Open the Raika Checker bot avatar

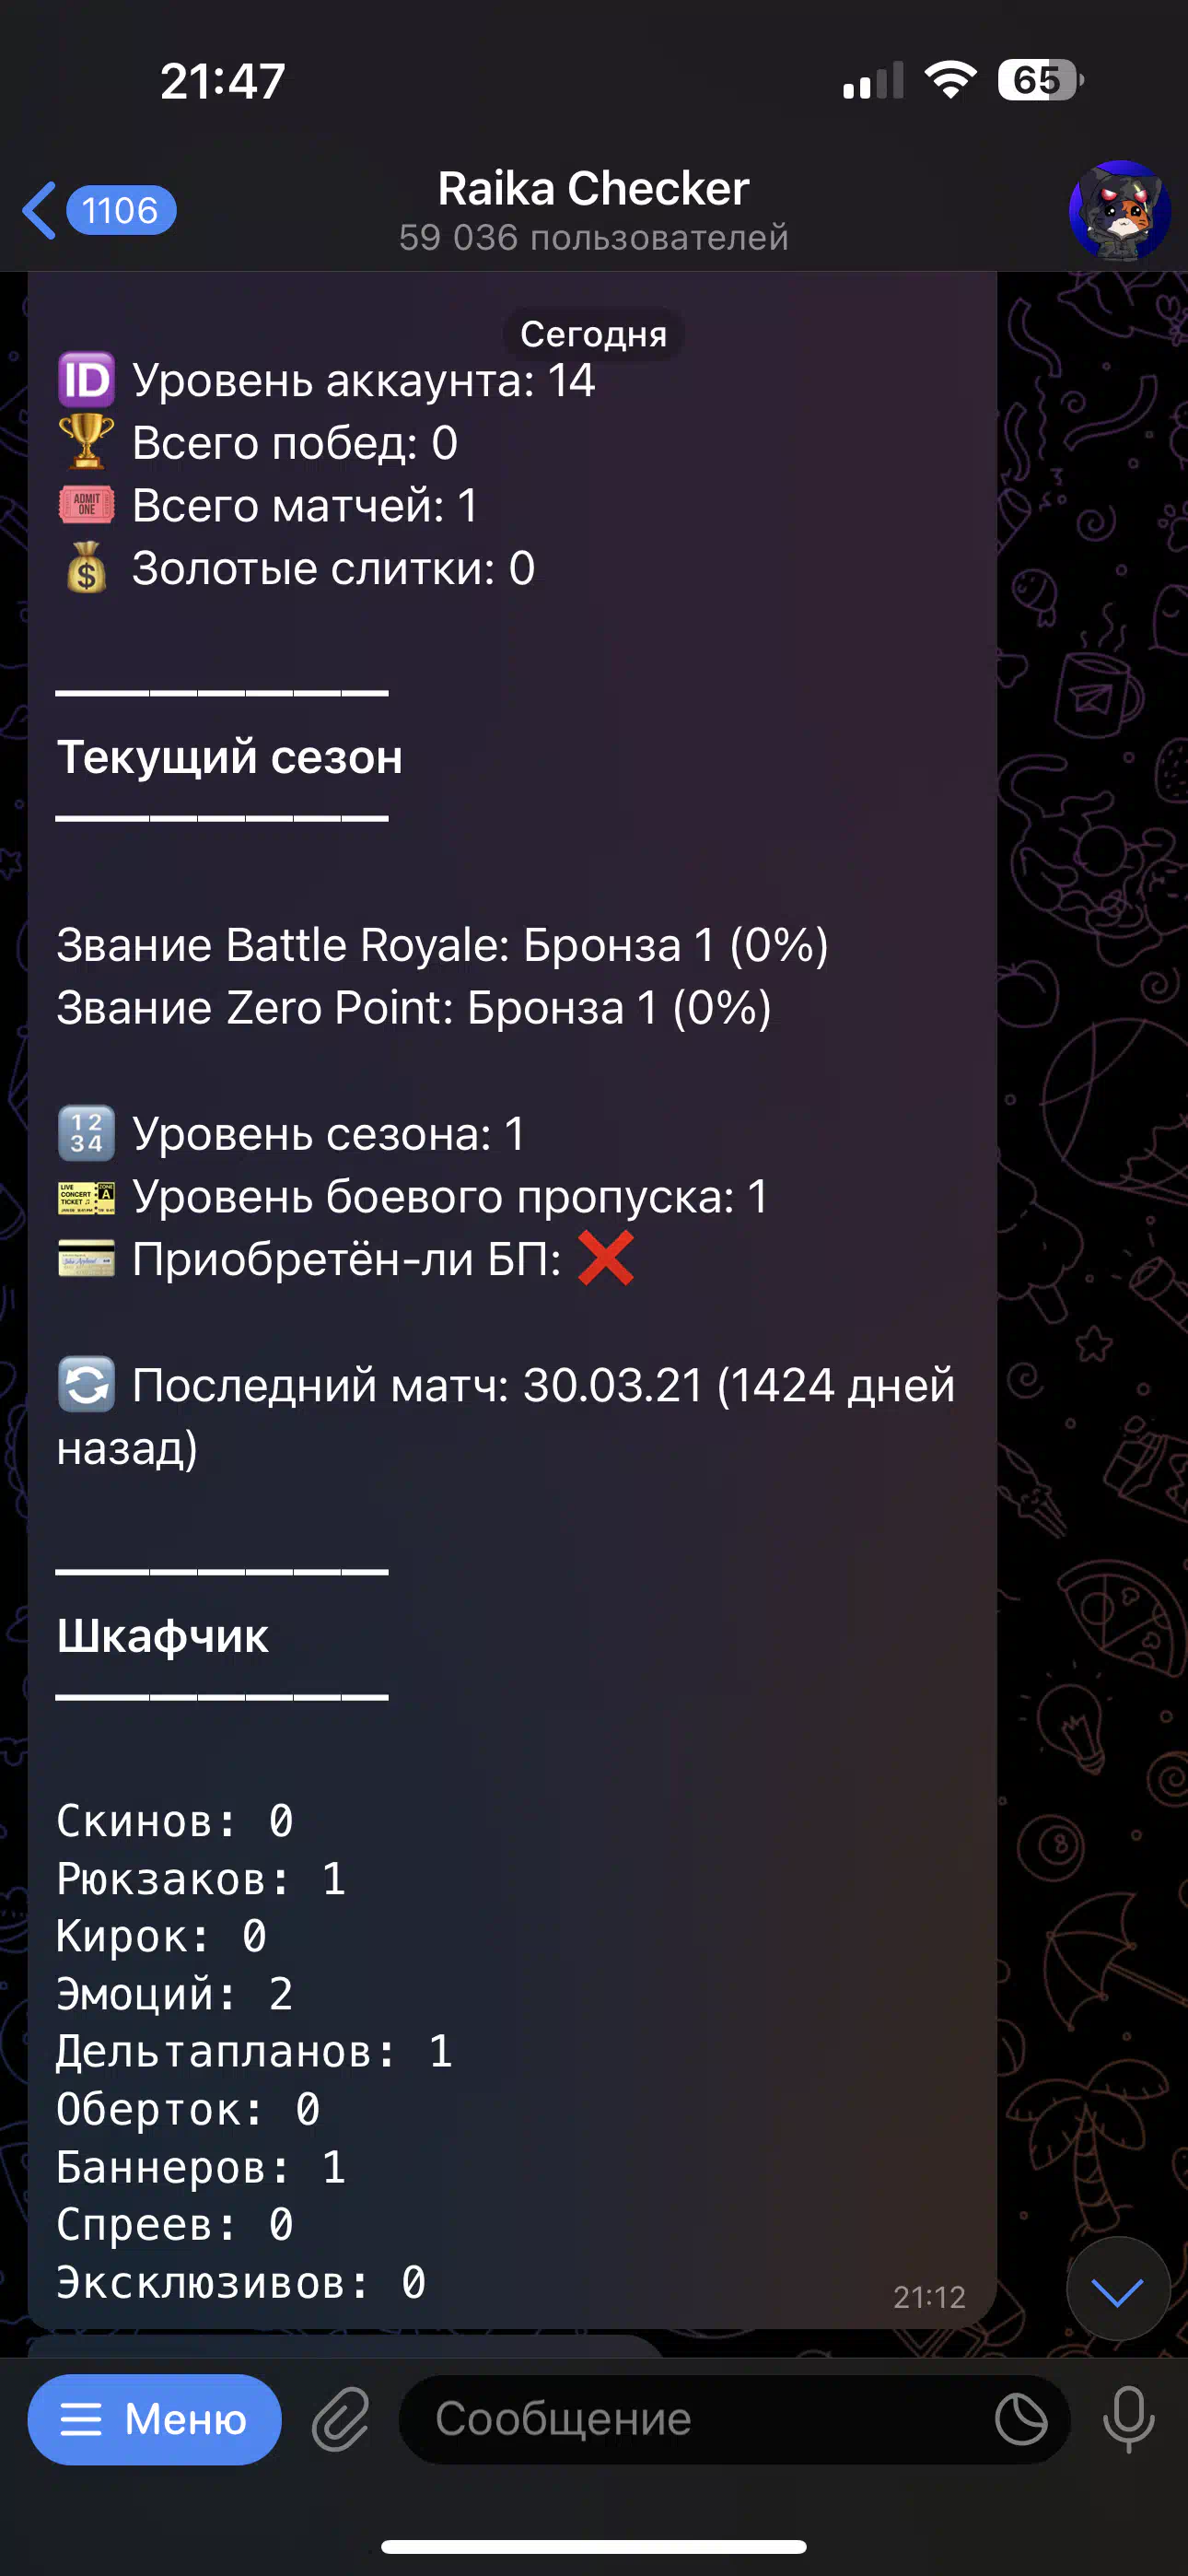[x=1119, y=211]
